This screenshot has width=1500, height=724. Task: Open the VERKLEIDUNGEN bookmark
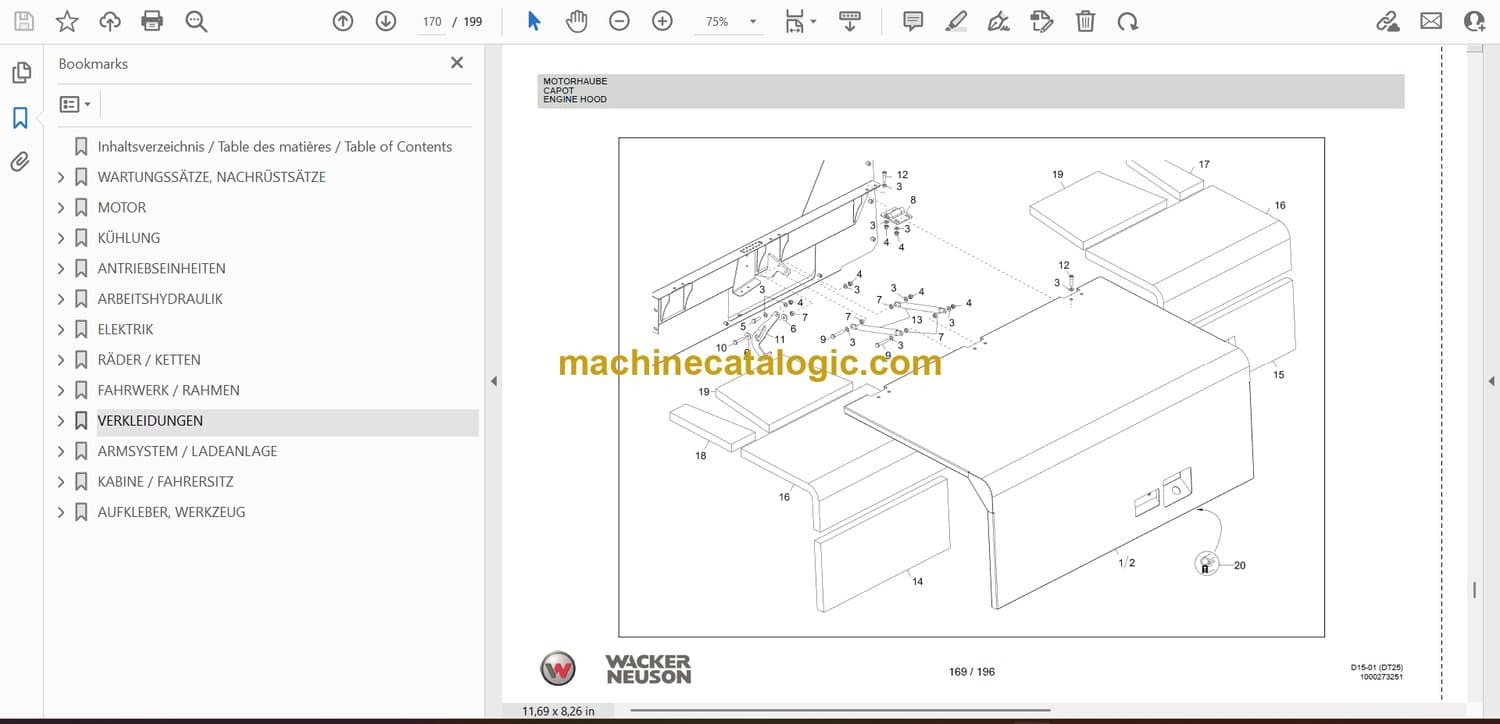150,421
